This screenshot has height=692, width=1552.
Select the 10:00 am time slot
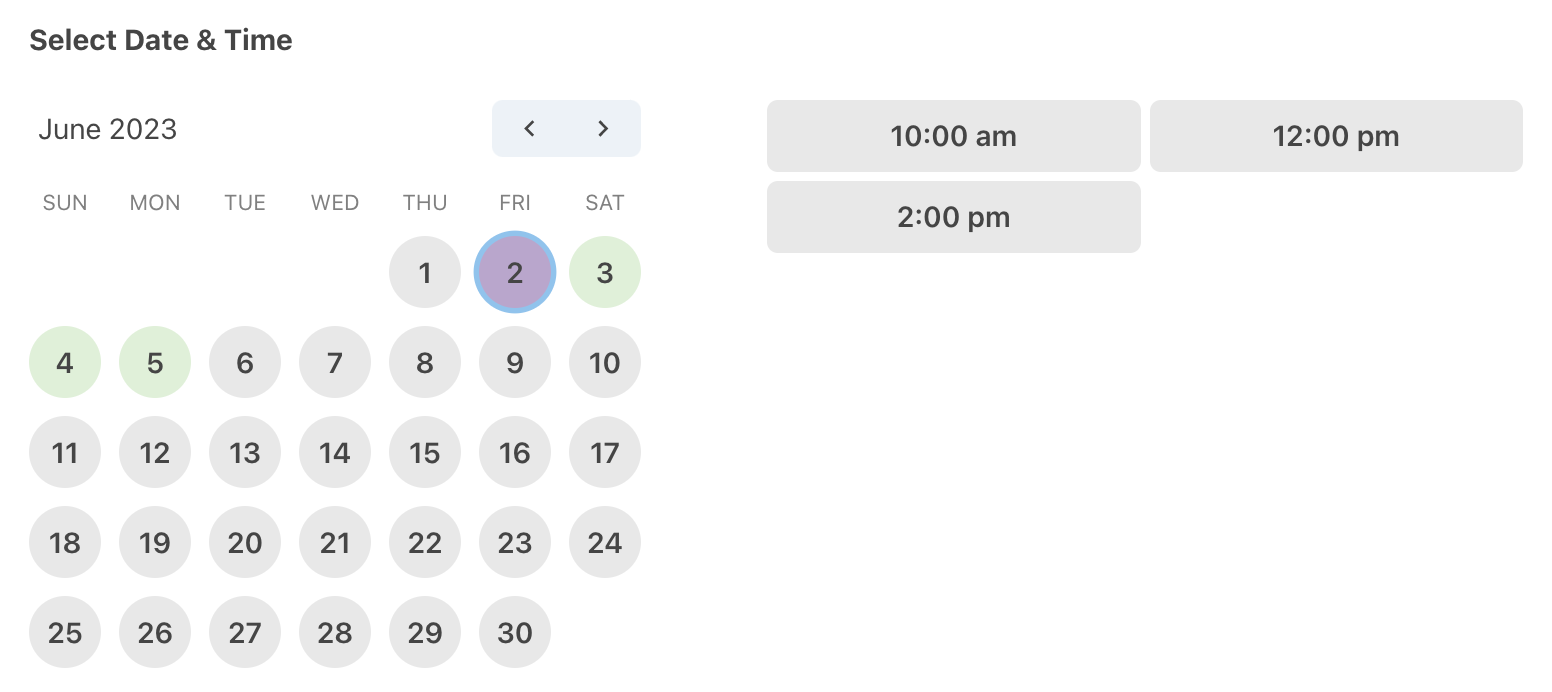tap(953, 136)
